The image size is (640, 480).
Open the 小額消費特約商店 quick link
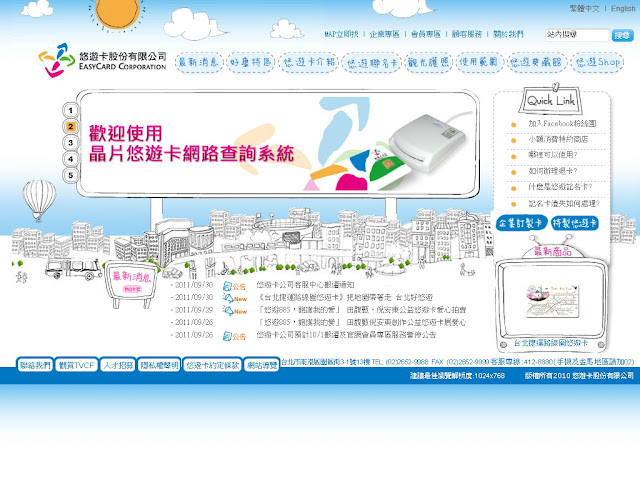(x=558, y=140)
